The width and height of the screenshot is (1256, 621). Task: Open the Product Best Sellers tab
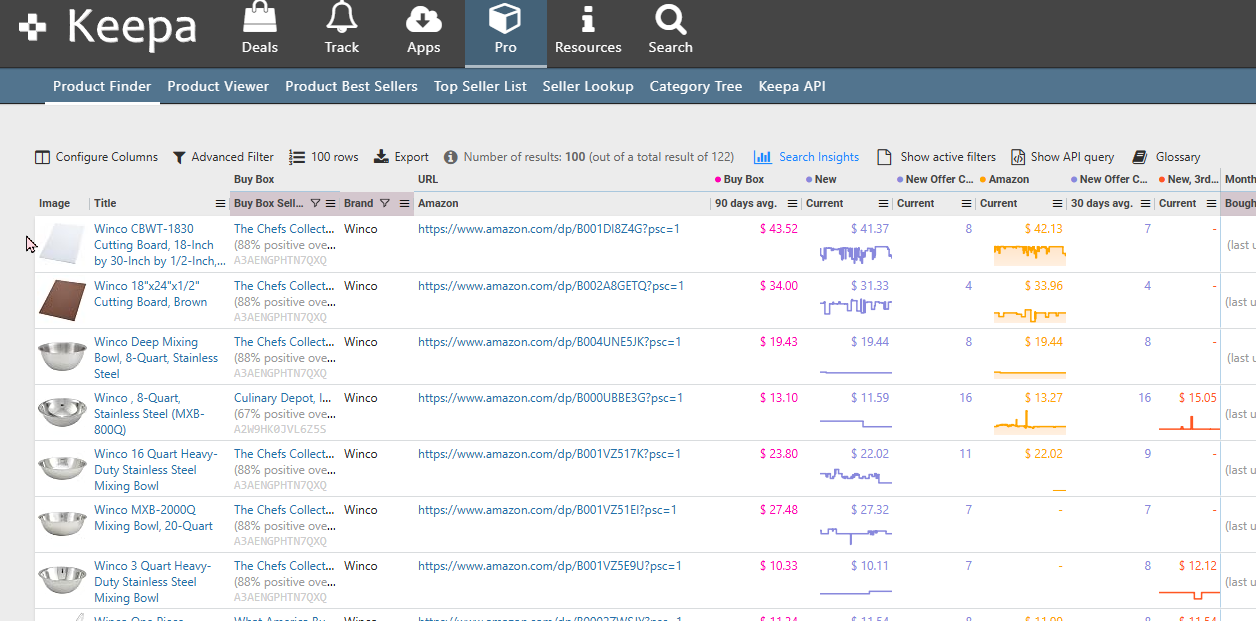pyautogui.click(x=351, y=86)
